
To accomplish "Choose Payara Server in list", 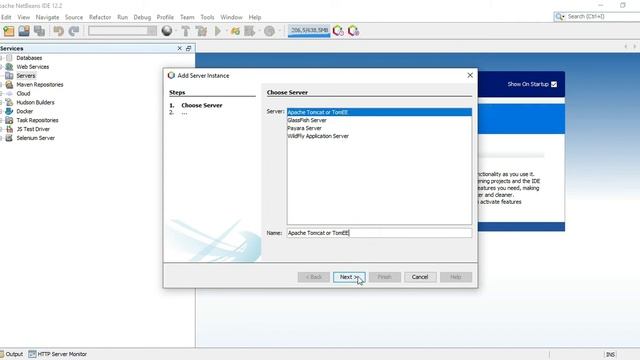I will coord(379,128).
